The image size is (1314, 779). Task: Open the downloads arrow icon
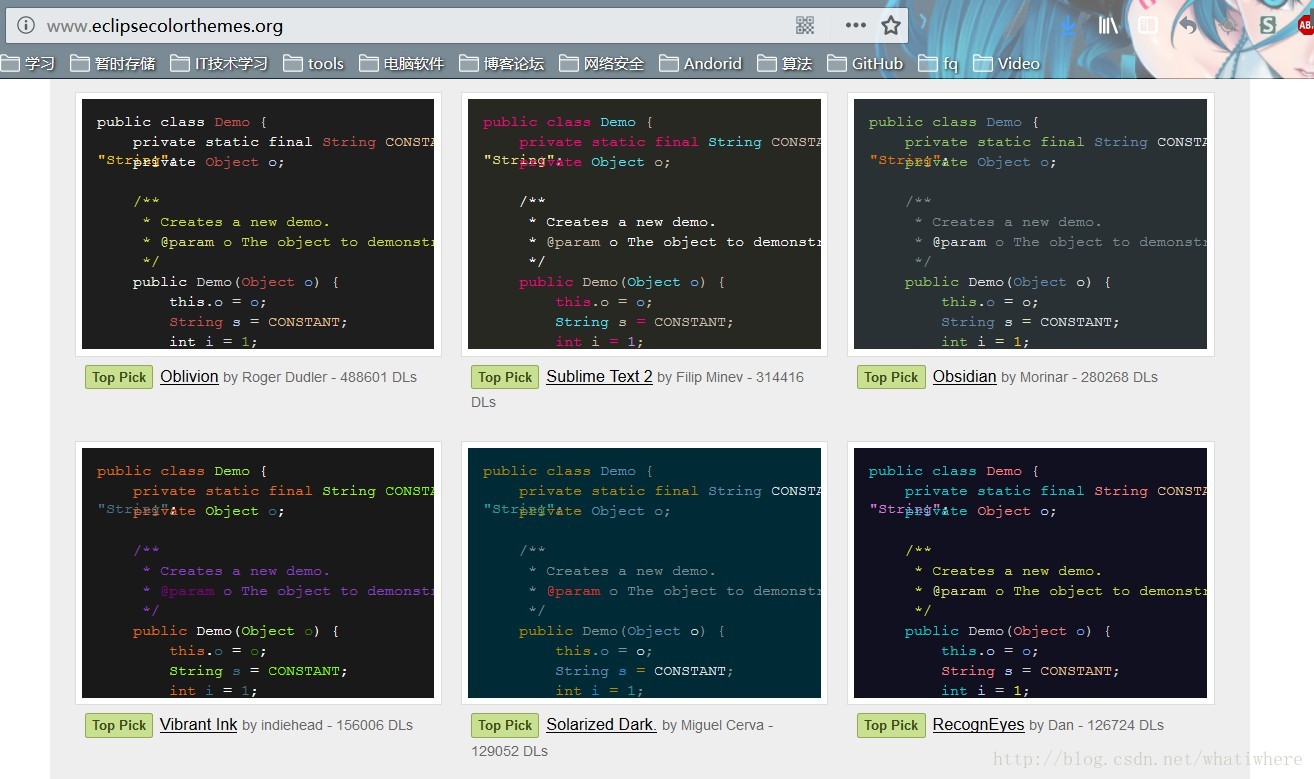[1068, 26]
